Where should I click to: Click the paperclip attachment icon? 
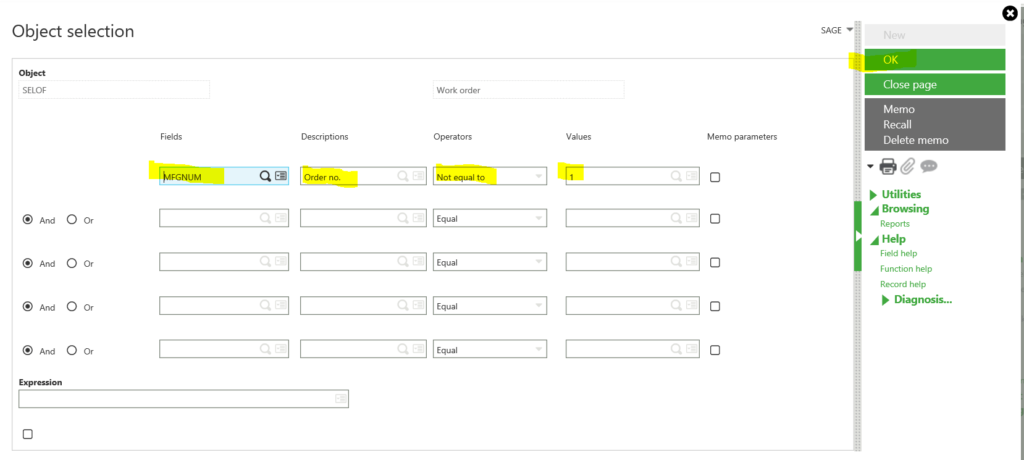tap(908, 166)
